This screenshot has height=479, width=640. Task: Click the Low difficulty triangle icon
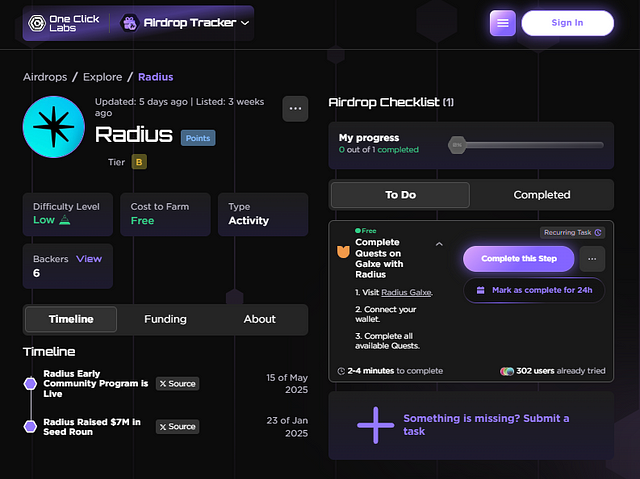point(64,220)
